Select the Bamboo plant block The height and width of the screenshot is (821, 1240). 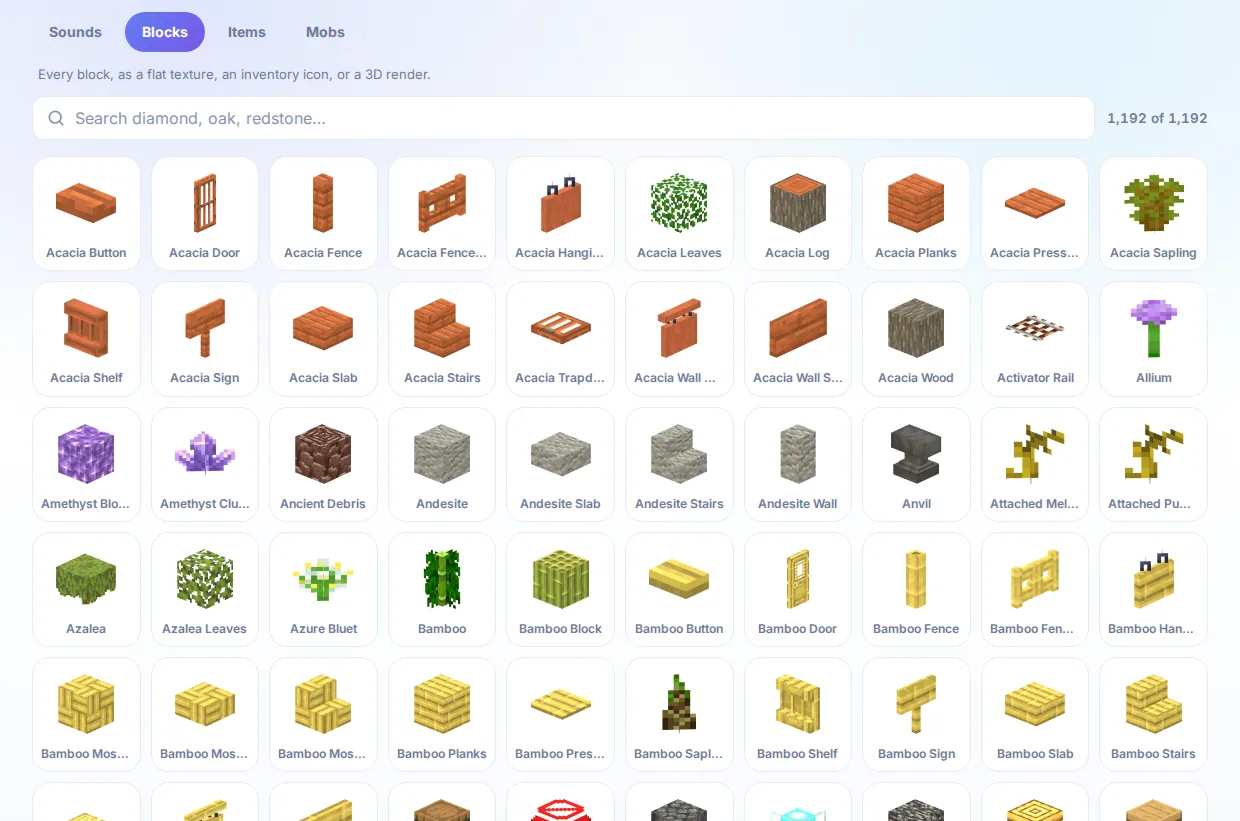pos(442,589)
